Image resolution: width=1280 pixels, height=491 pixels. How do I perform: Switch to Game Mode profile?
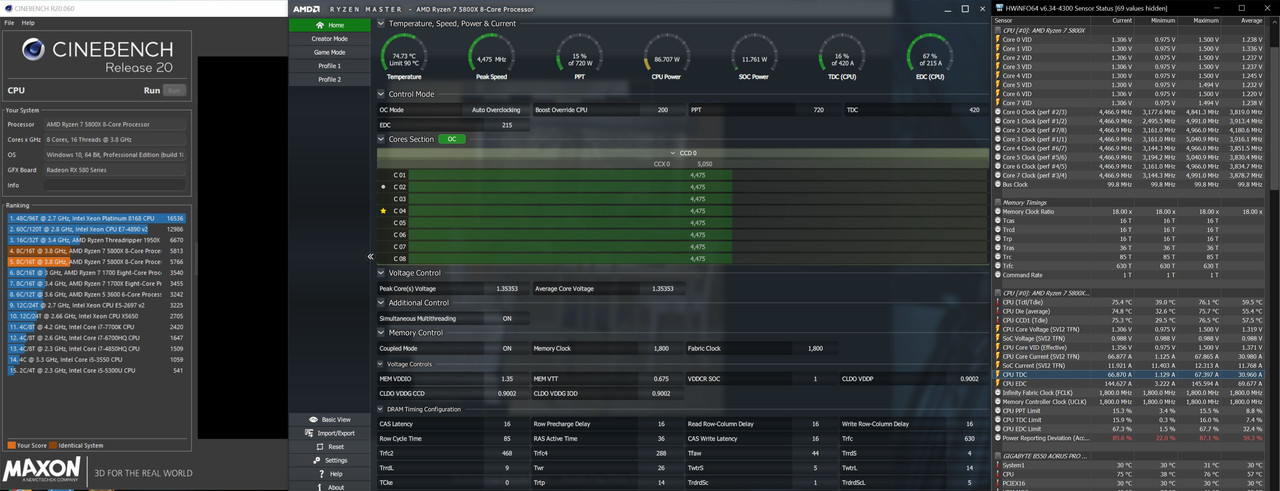329,52
